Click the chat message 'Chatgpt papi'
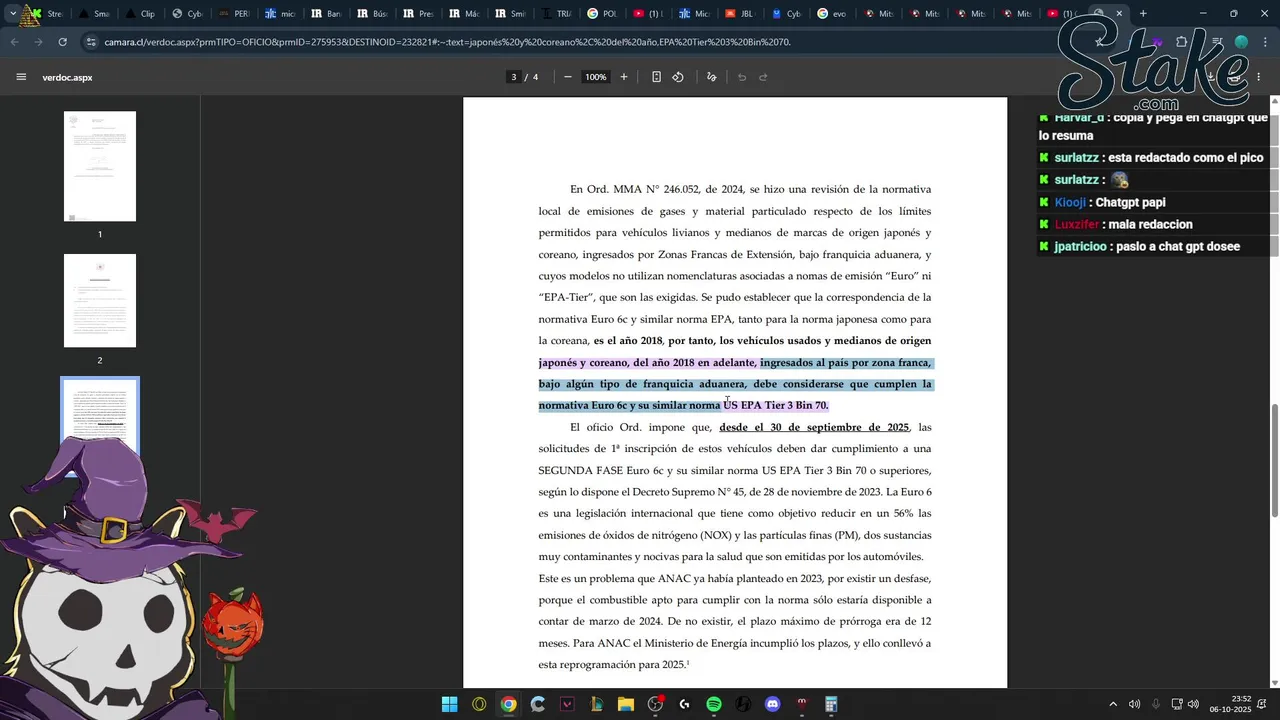This screenshot has height=720, width=1280. pyautogui.click(x=1131, y=202)
